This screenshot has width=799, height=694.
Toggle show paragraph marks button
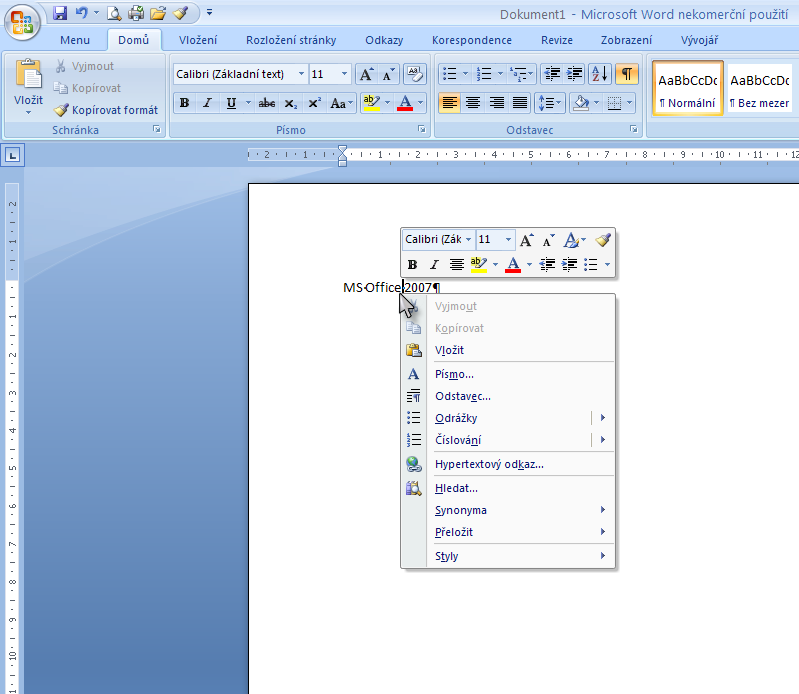point(627,74)
